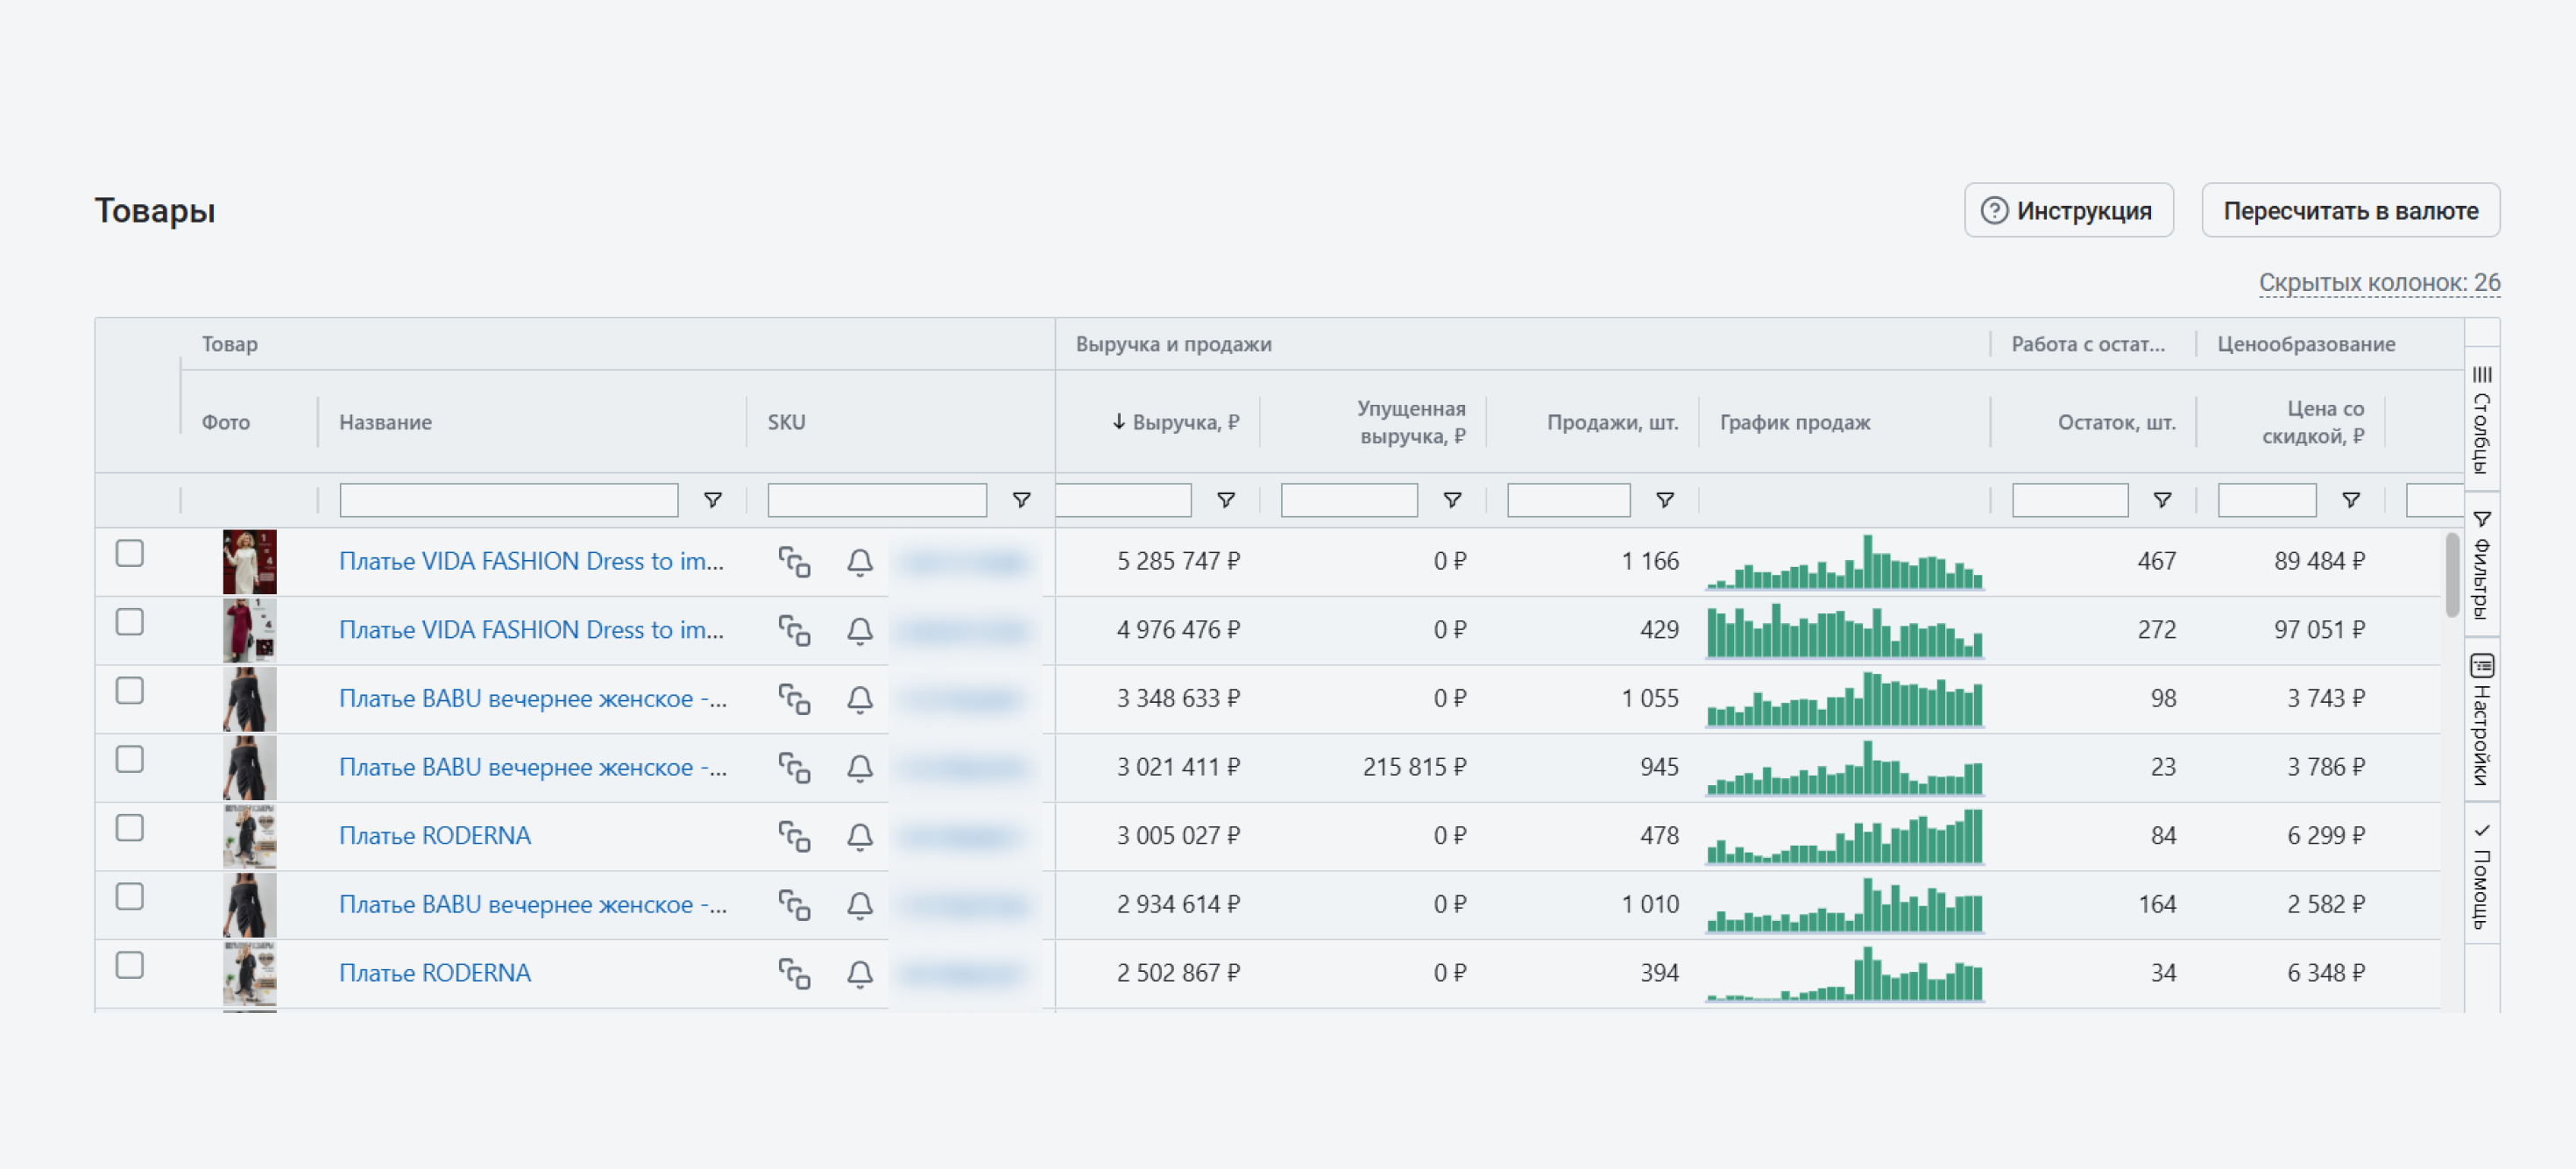Open filter funnel for Продажи, шт. column
Viewport: 2576px width, 1169px height.
point(1664,500)
